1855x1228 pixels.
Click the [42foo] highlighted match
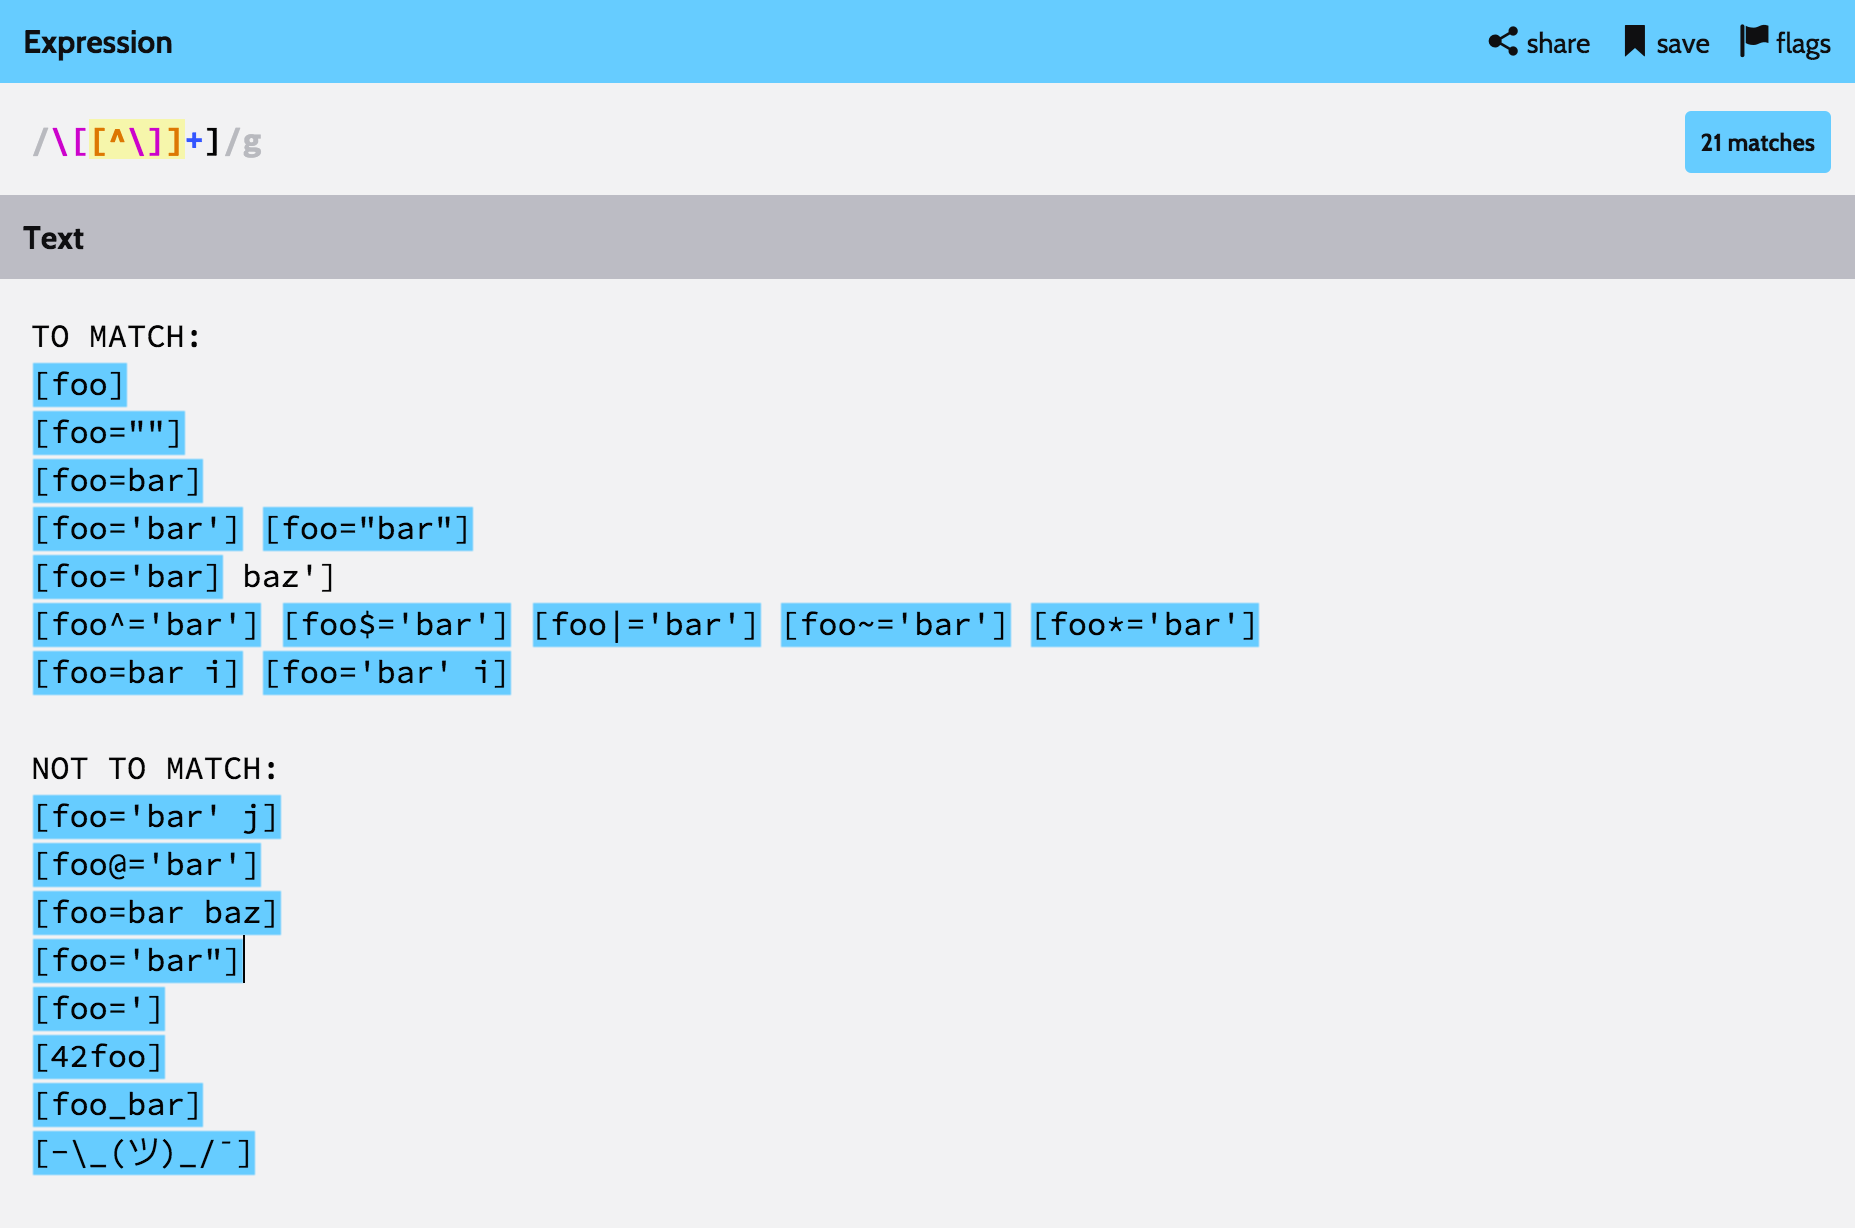tap(98, 1057)
